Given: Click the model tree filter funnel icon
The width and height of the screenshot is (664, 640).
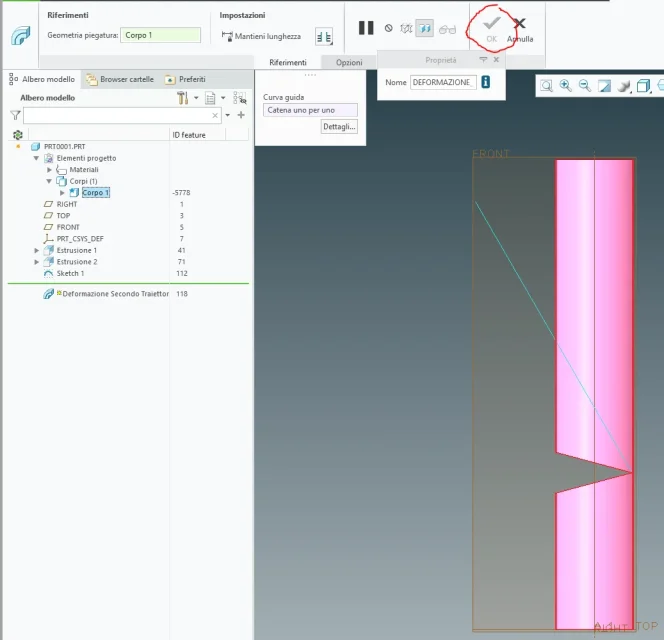Looking at the screenshot, I should pos(14,116).
